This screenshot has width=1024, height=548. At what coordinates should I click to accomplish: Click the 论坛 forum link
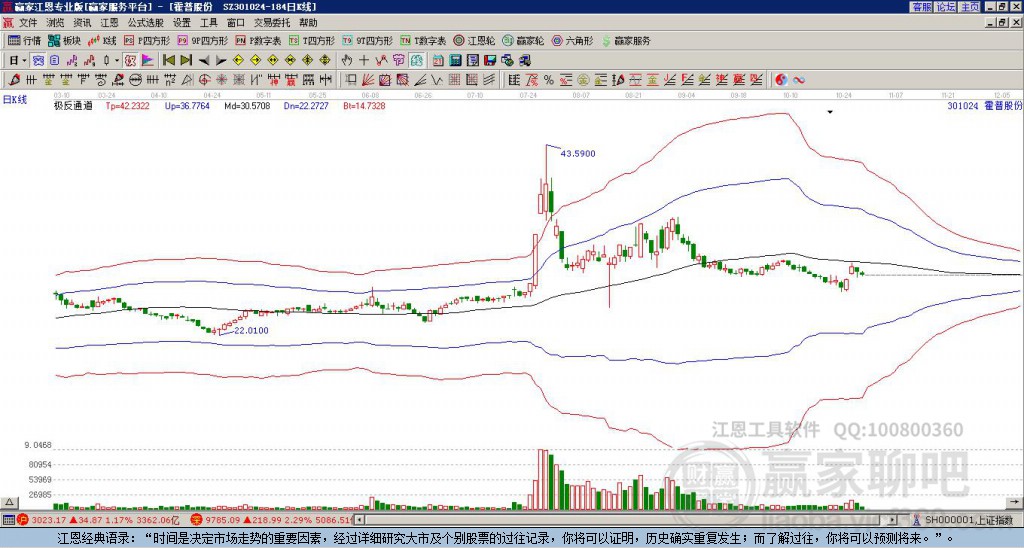point(946,7)
